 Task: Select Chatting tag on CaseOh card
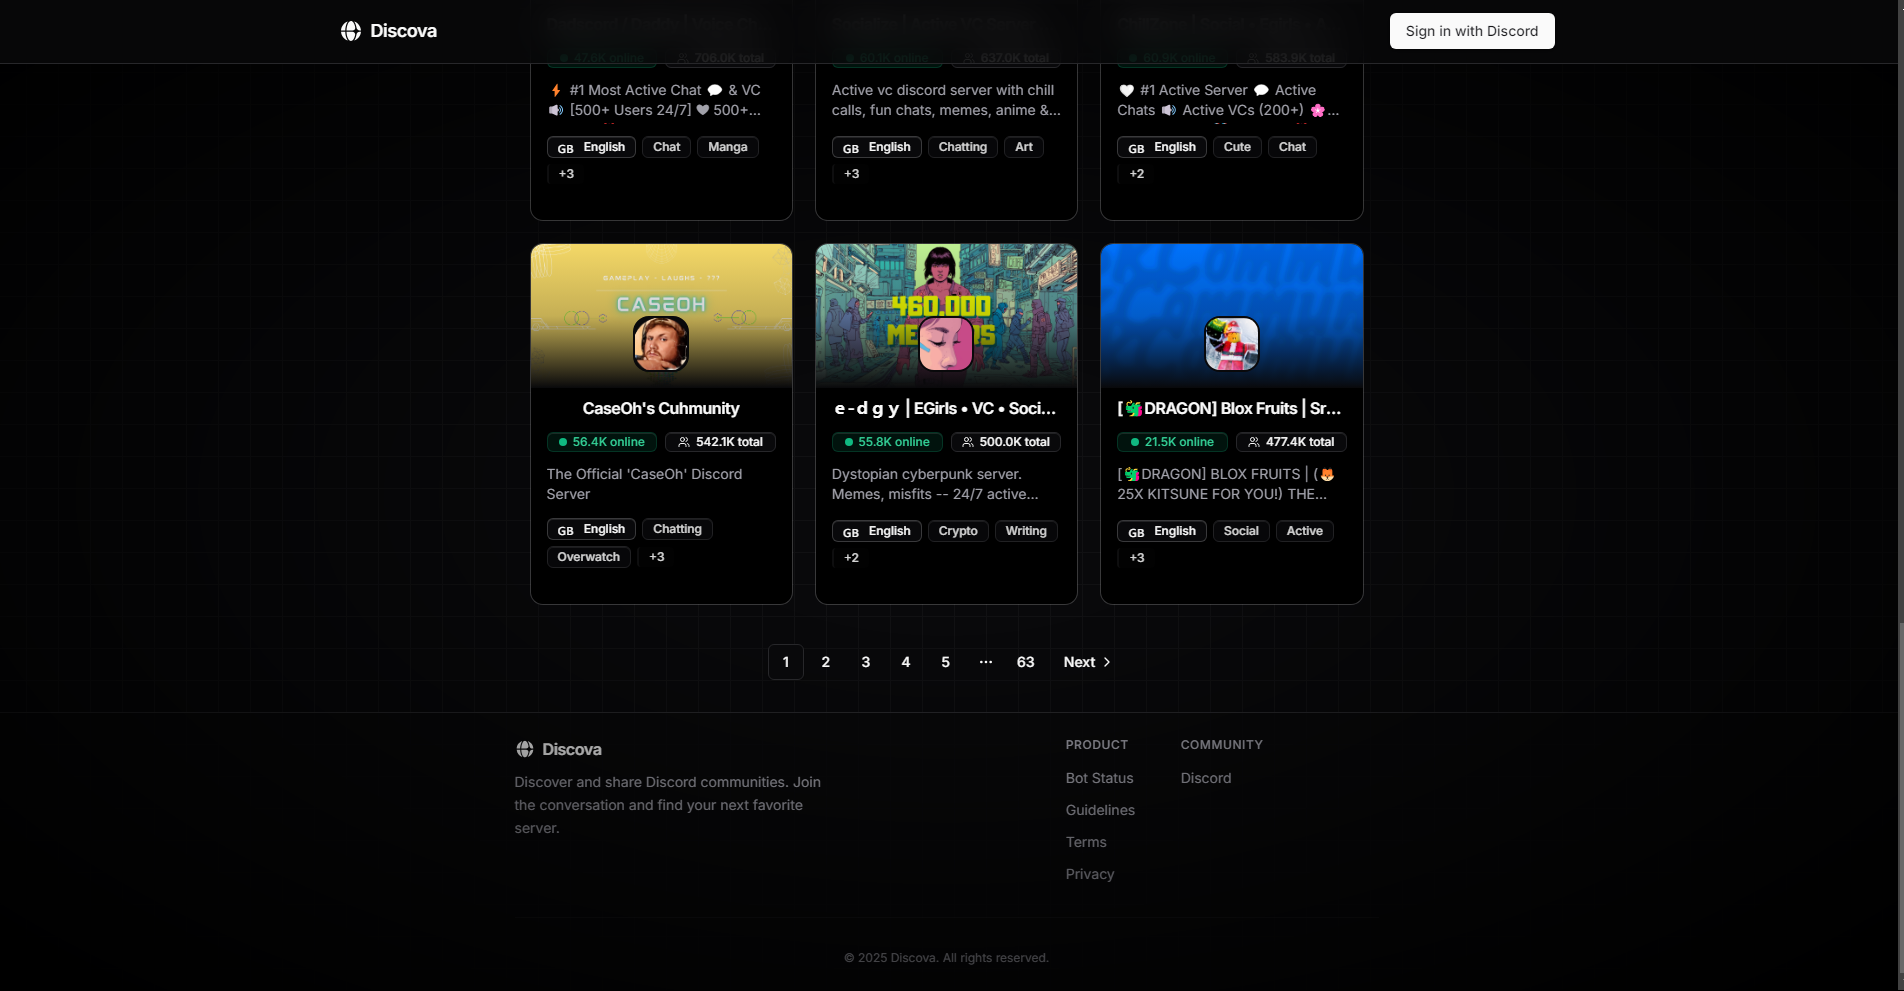pyautogui.click(x=678, y=529)
